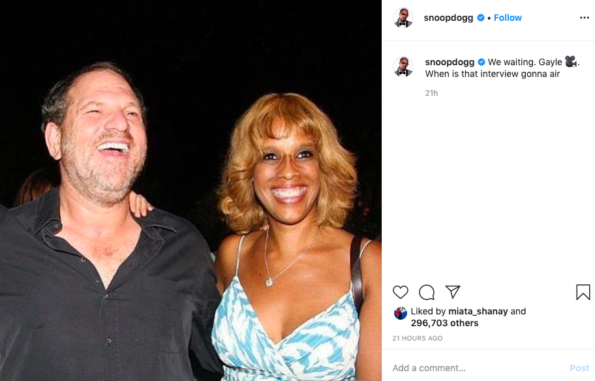Click the Post comment button
Screen dimensions: 595x381
tap(579, 368)
